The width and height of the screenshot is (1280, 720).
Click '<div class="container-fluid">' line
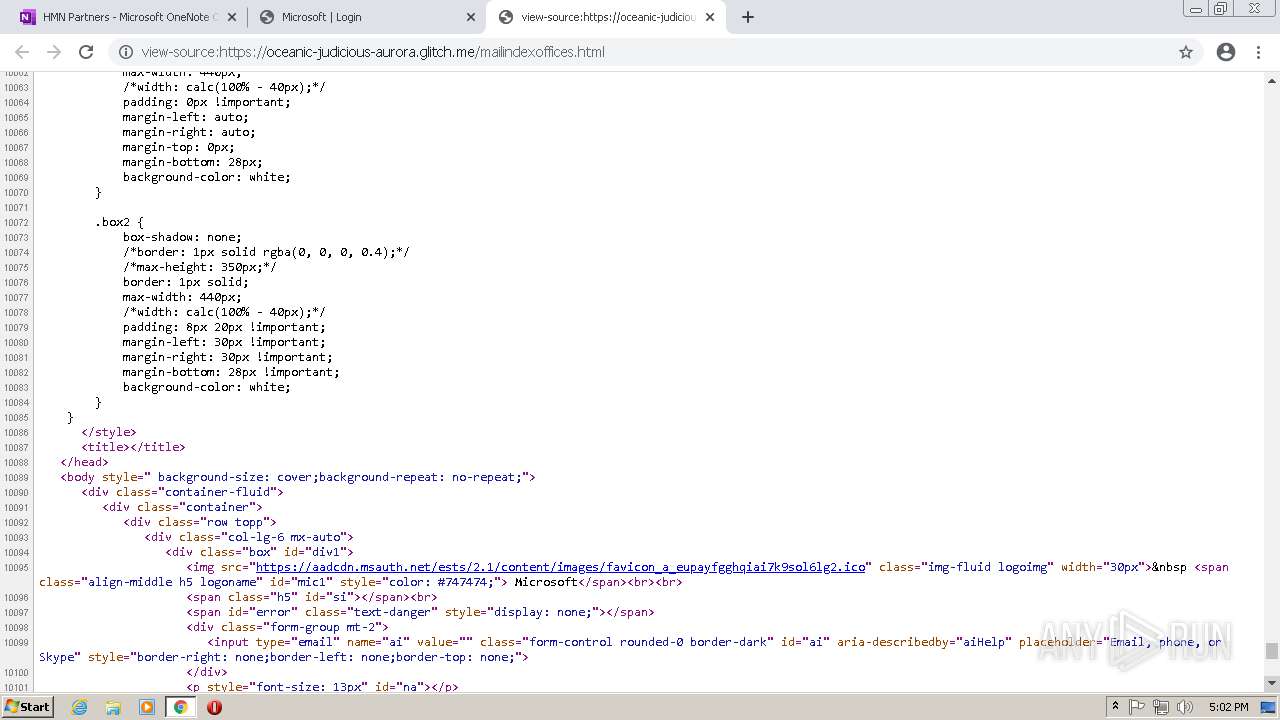[x=183, y=492]
